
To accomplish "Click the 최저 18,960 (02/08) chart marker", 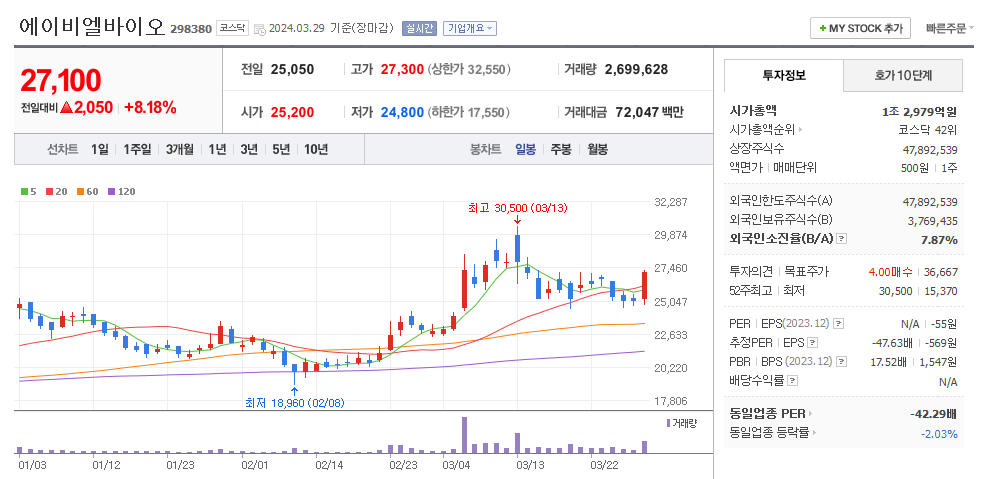I will (294, 403).
